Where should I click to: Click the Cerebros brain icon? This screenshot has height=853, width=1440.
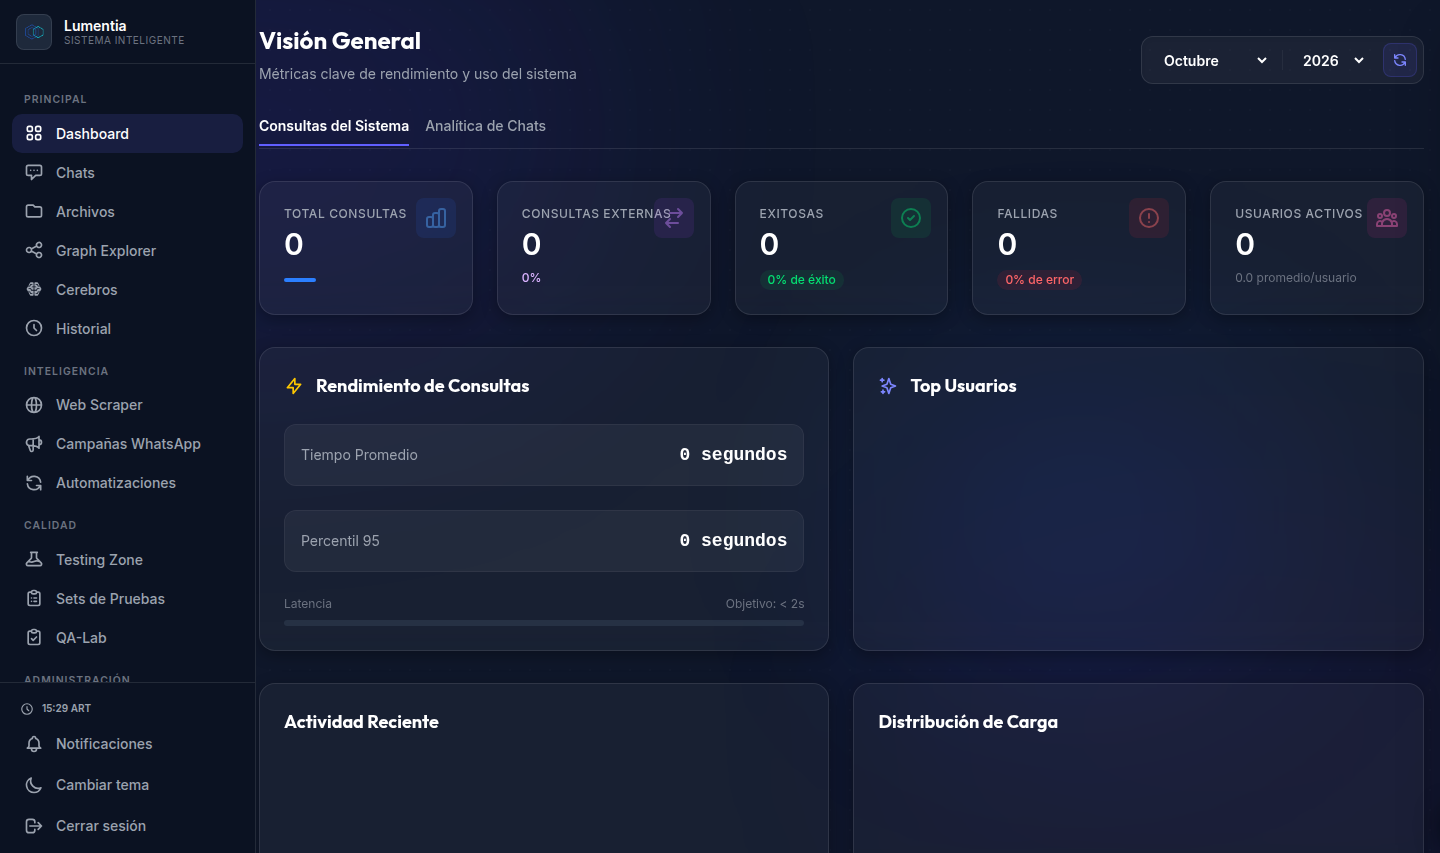coord(34,290)
